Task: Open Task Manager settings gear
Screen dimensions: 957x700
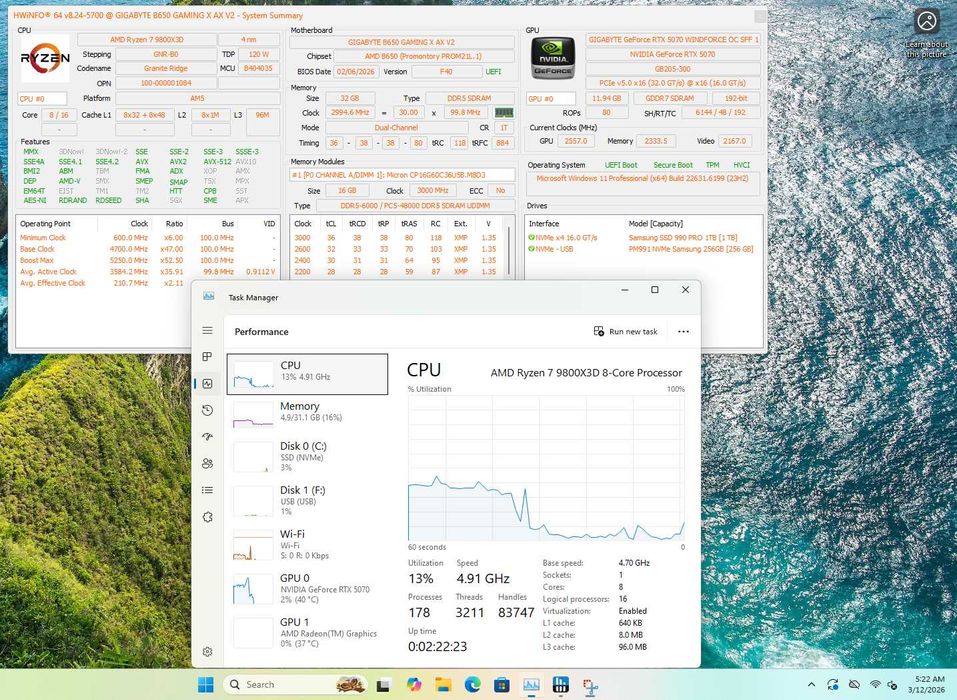Action: pyautogui.click(x=208, y=652)
